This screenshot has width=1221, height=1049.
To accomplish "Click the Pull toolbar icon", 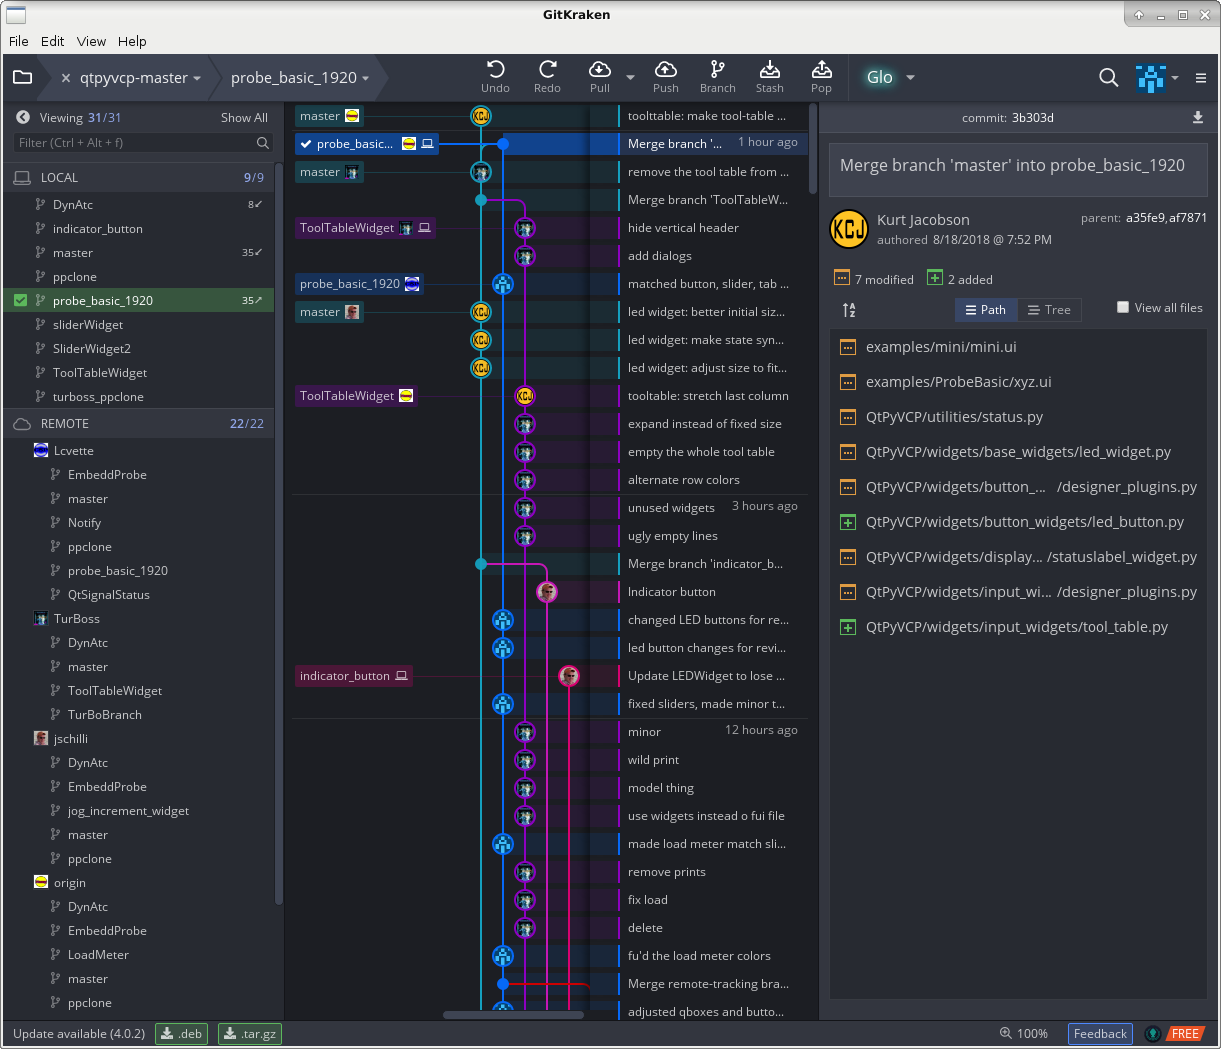I will pos(600,77).
